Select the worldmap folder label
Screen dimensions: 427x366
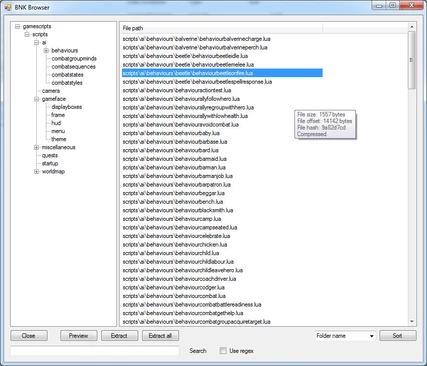coord(53,171)
